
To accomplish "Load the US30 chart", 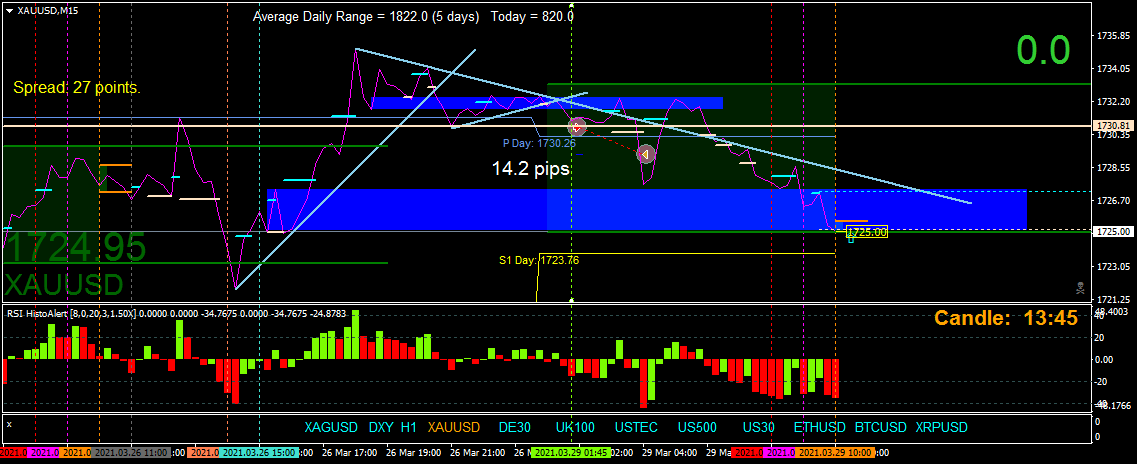I will (x=758, y=427).
